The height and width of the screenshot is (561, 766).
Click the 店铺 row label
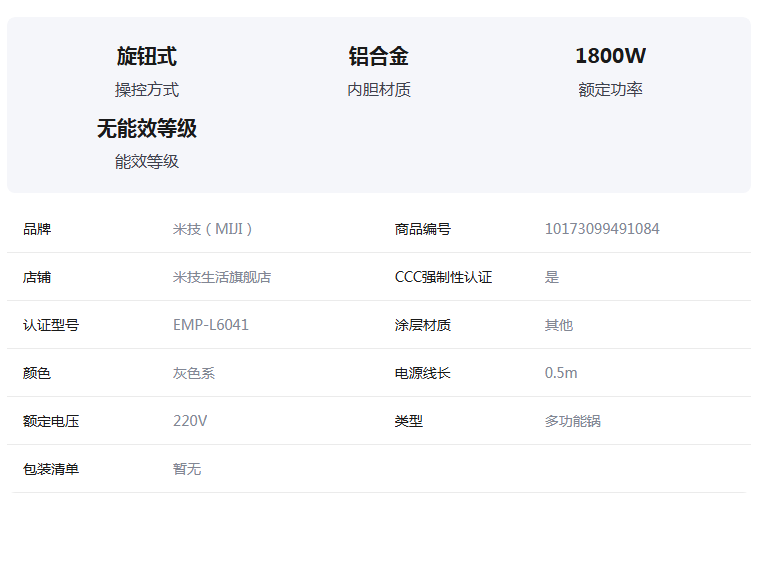[x=37, y=278]
